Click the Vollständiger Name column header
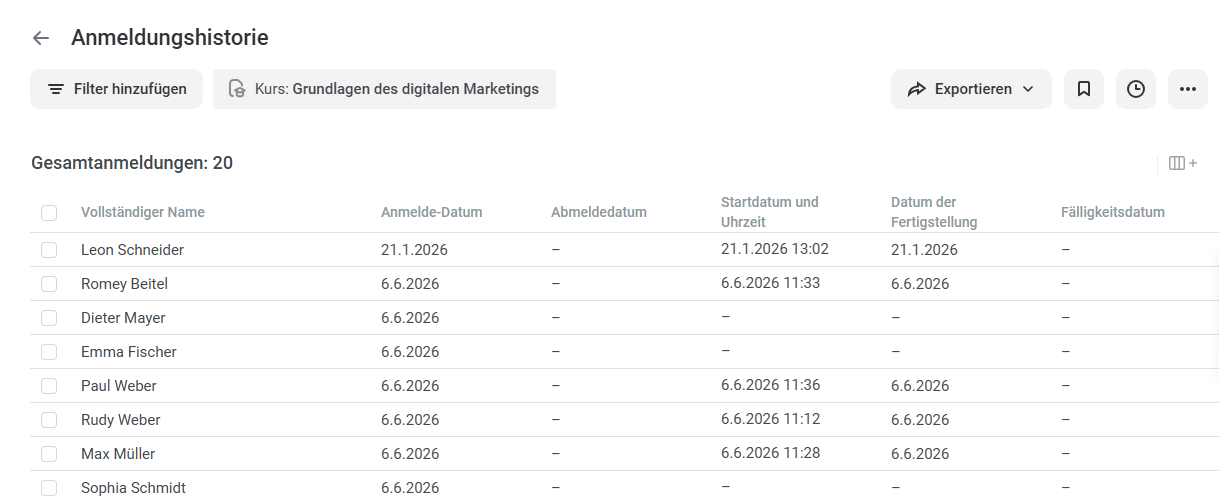This screenshot has width=1219, height=503. (143, 212)
